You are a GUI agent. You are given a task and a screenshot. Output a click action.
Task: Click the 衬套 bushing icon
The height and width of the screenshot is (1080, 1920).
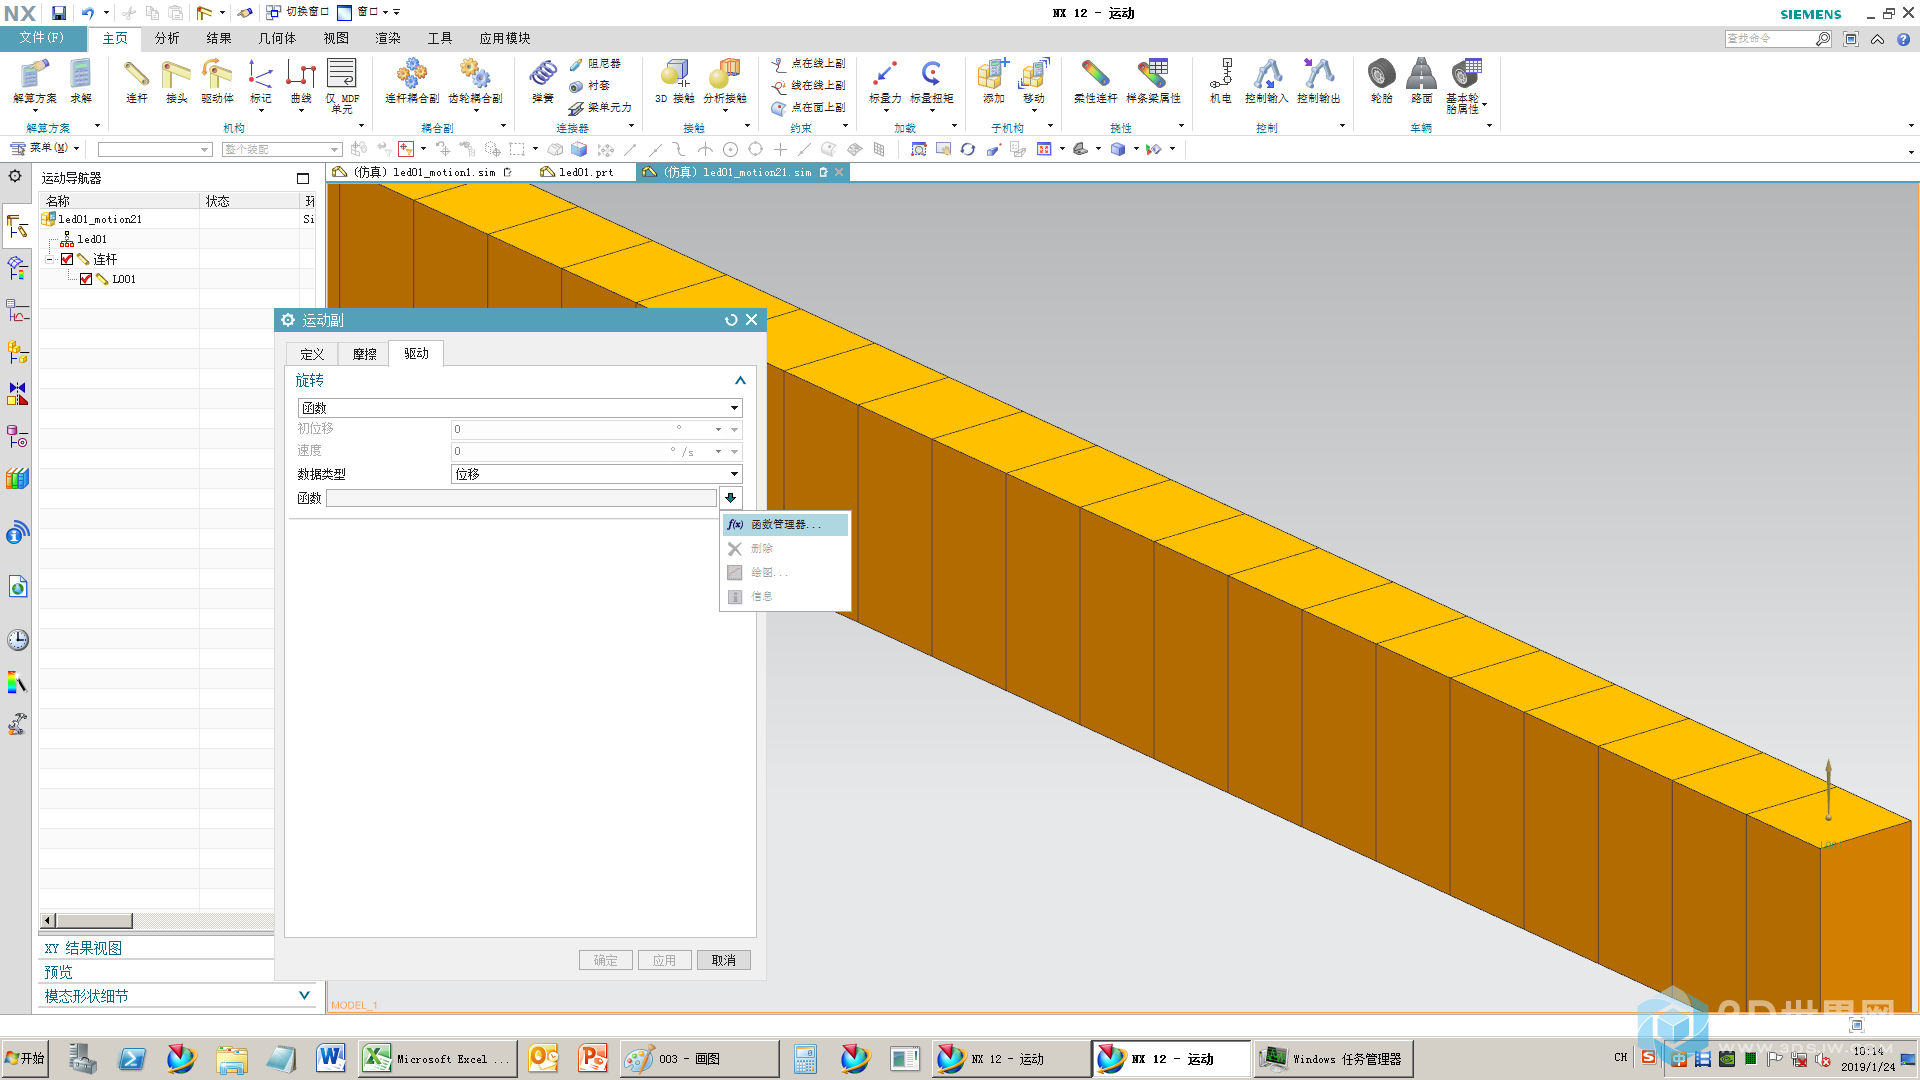tap(590, 85)
